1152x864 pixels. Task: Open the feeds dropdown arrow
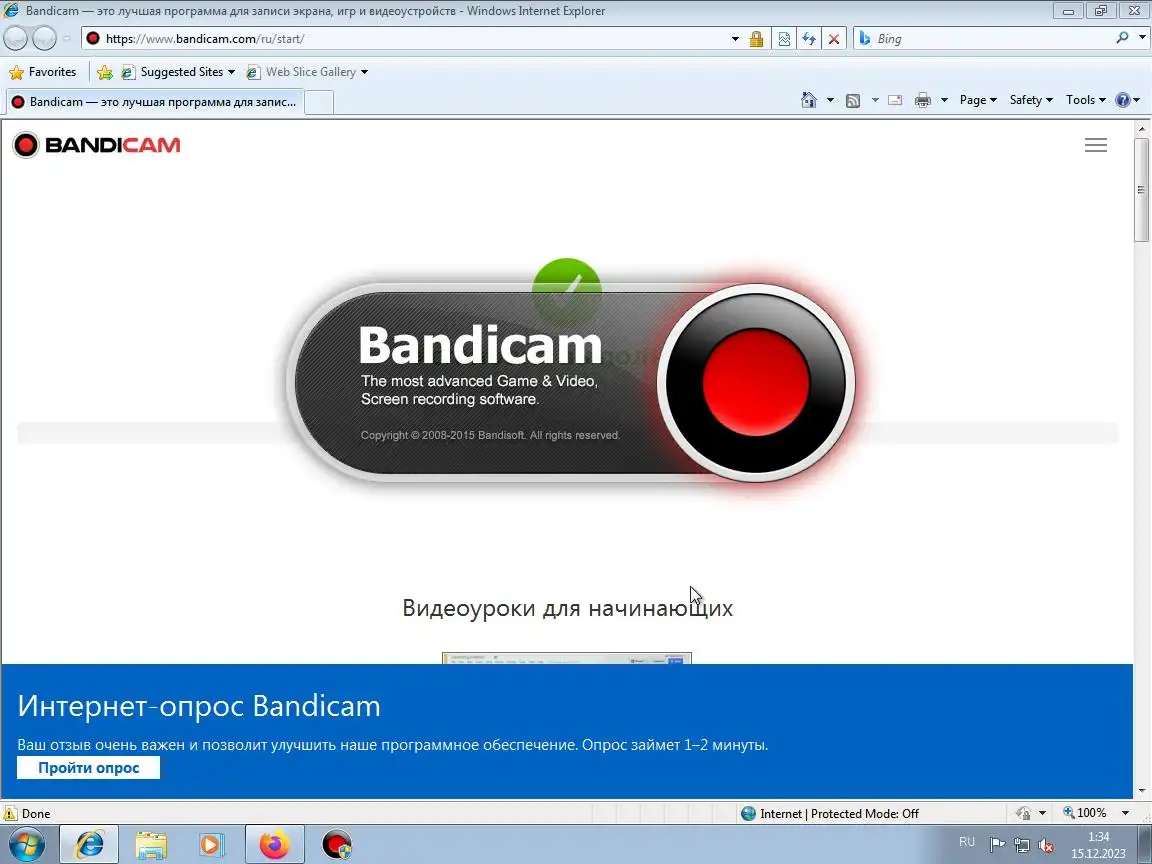[x=875, y=100]
